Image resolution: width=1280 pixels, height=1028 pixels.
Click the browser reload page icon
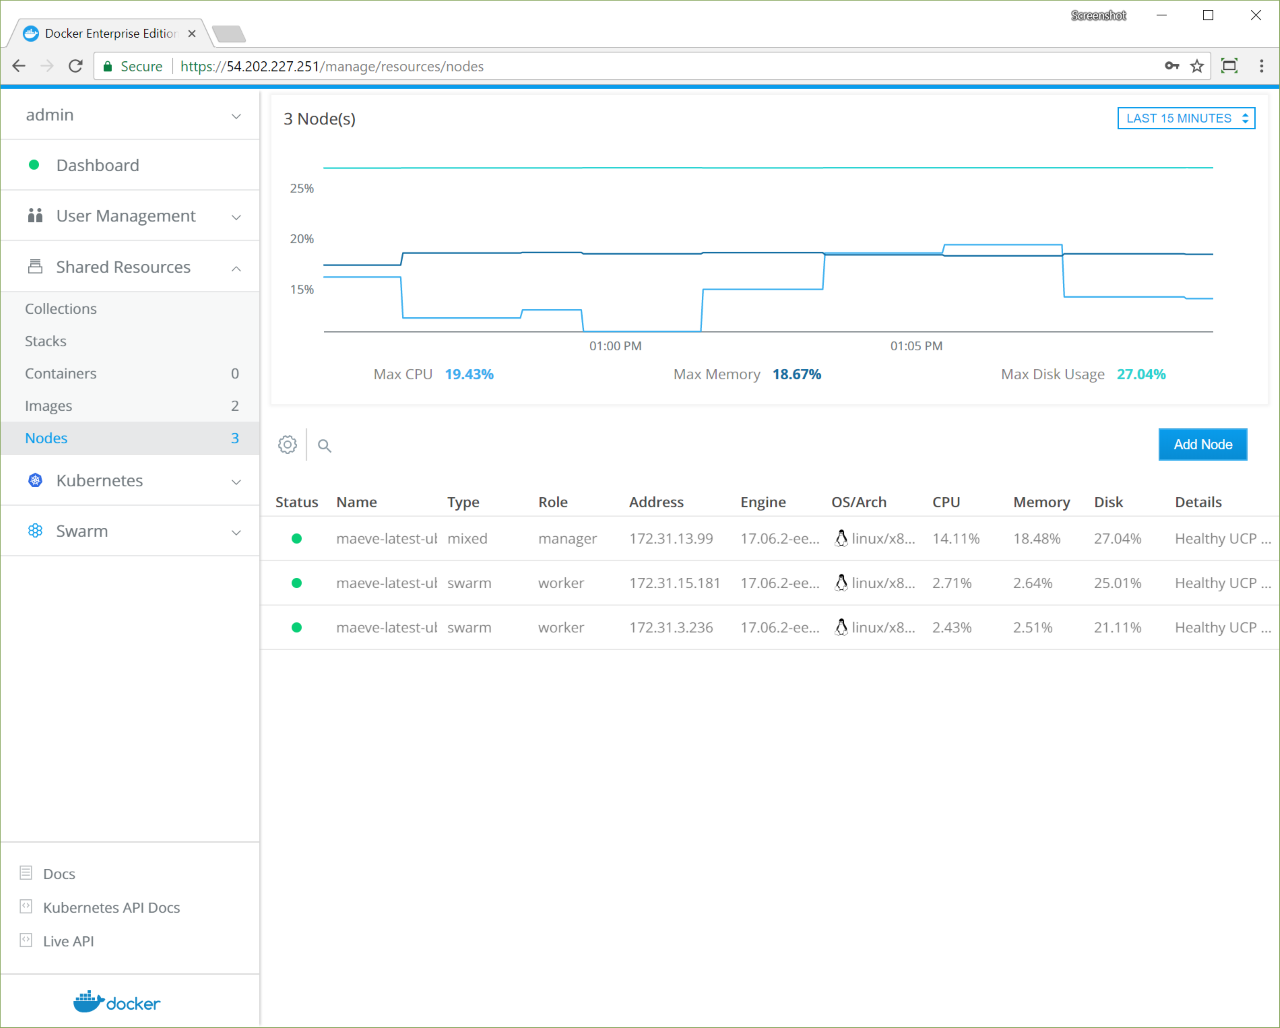click(75, 66)
